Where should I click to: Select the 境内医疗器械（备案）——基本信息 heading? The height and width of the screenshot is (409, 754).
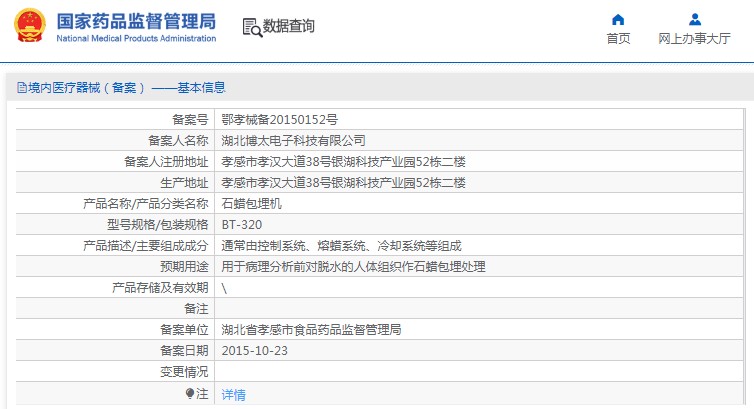pyautogui.click(x=126, y=87)
